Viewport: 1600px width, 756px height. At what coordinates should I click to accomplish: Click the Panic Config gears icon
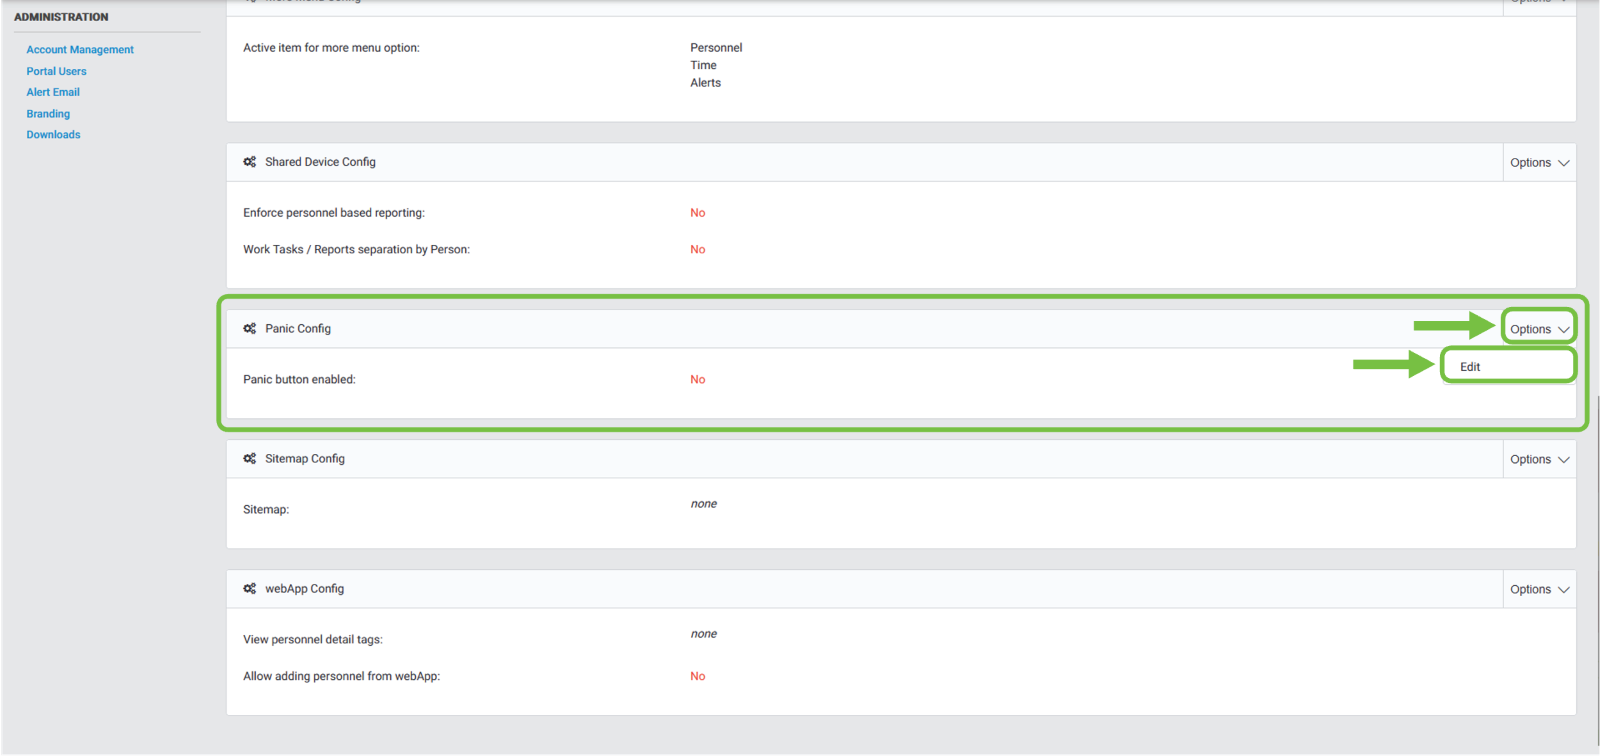click(x=249, y=329)
